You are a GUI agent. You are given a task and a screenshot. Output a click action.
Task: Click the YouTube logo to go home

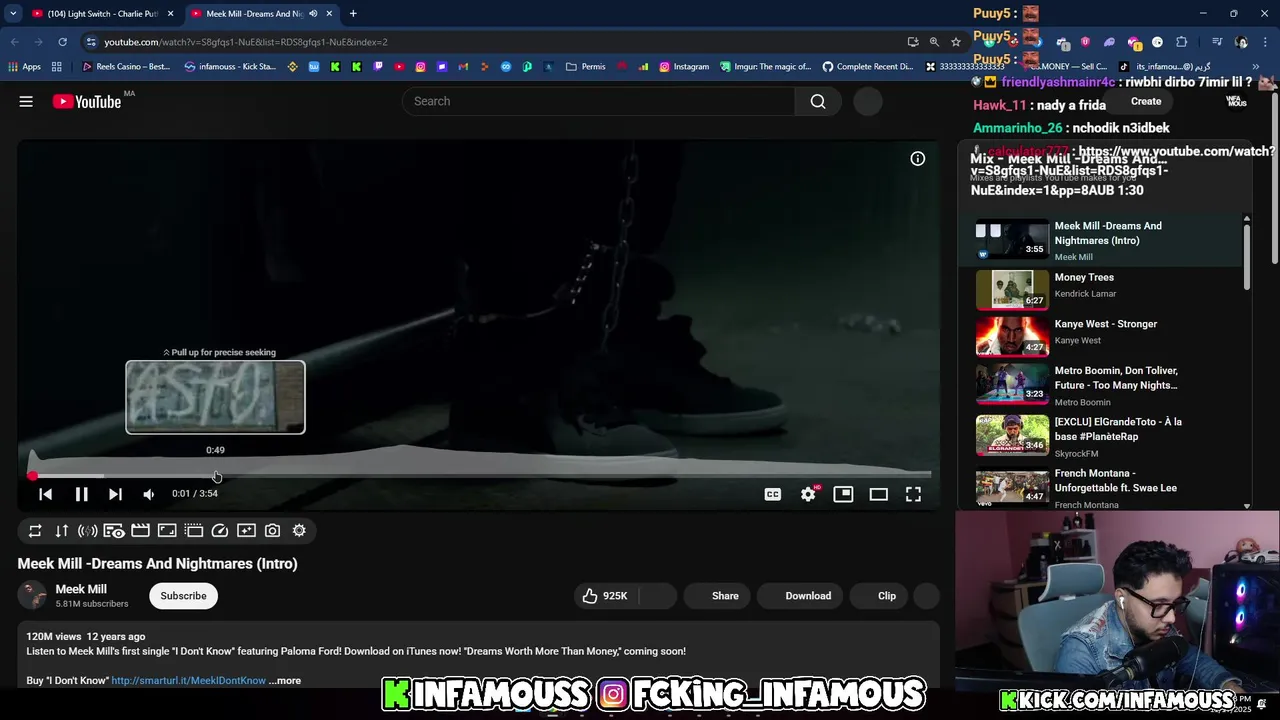pyautogui.click(x=87, y=101)
